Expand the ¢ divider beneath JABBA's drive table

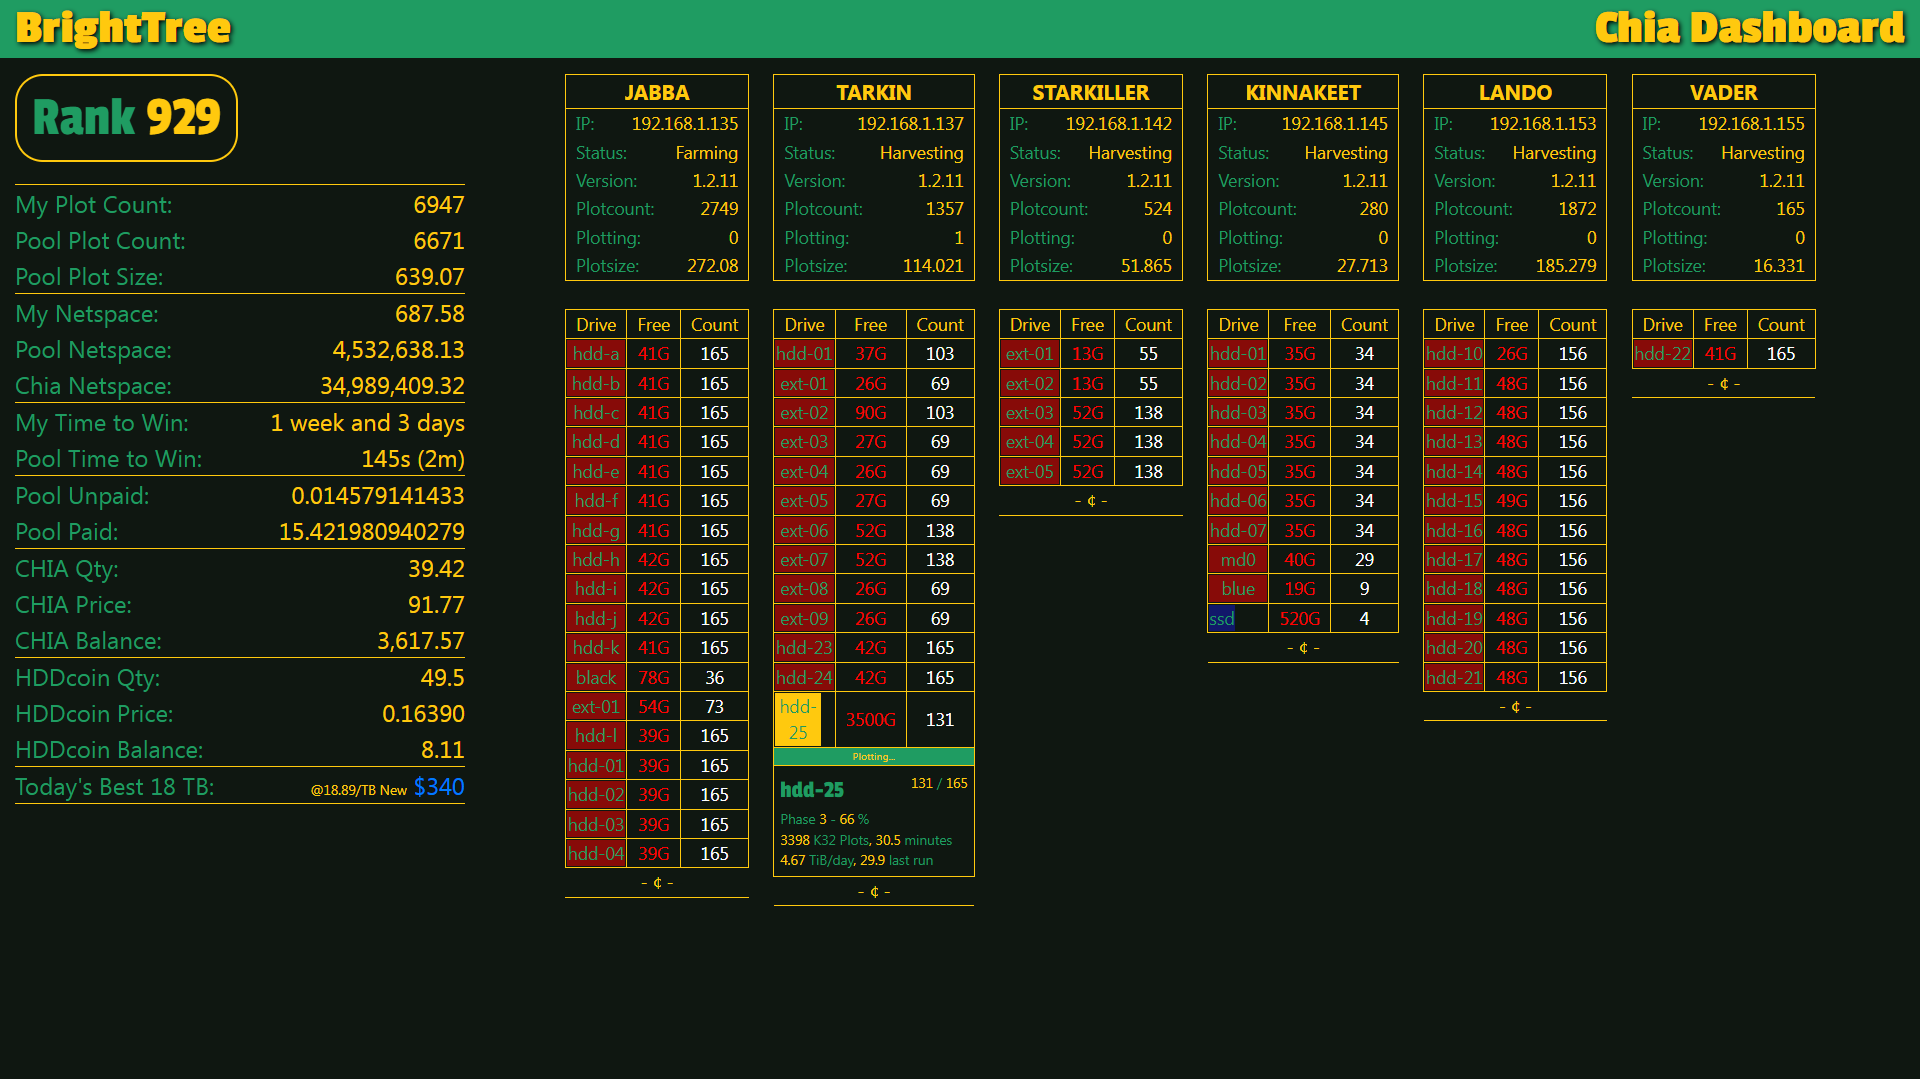pos(656,883)
